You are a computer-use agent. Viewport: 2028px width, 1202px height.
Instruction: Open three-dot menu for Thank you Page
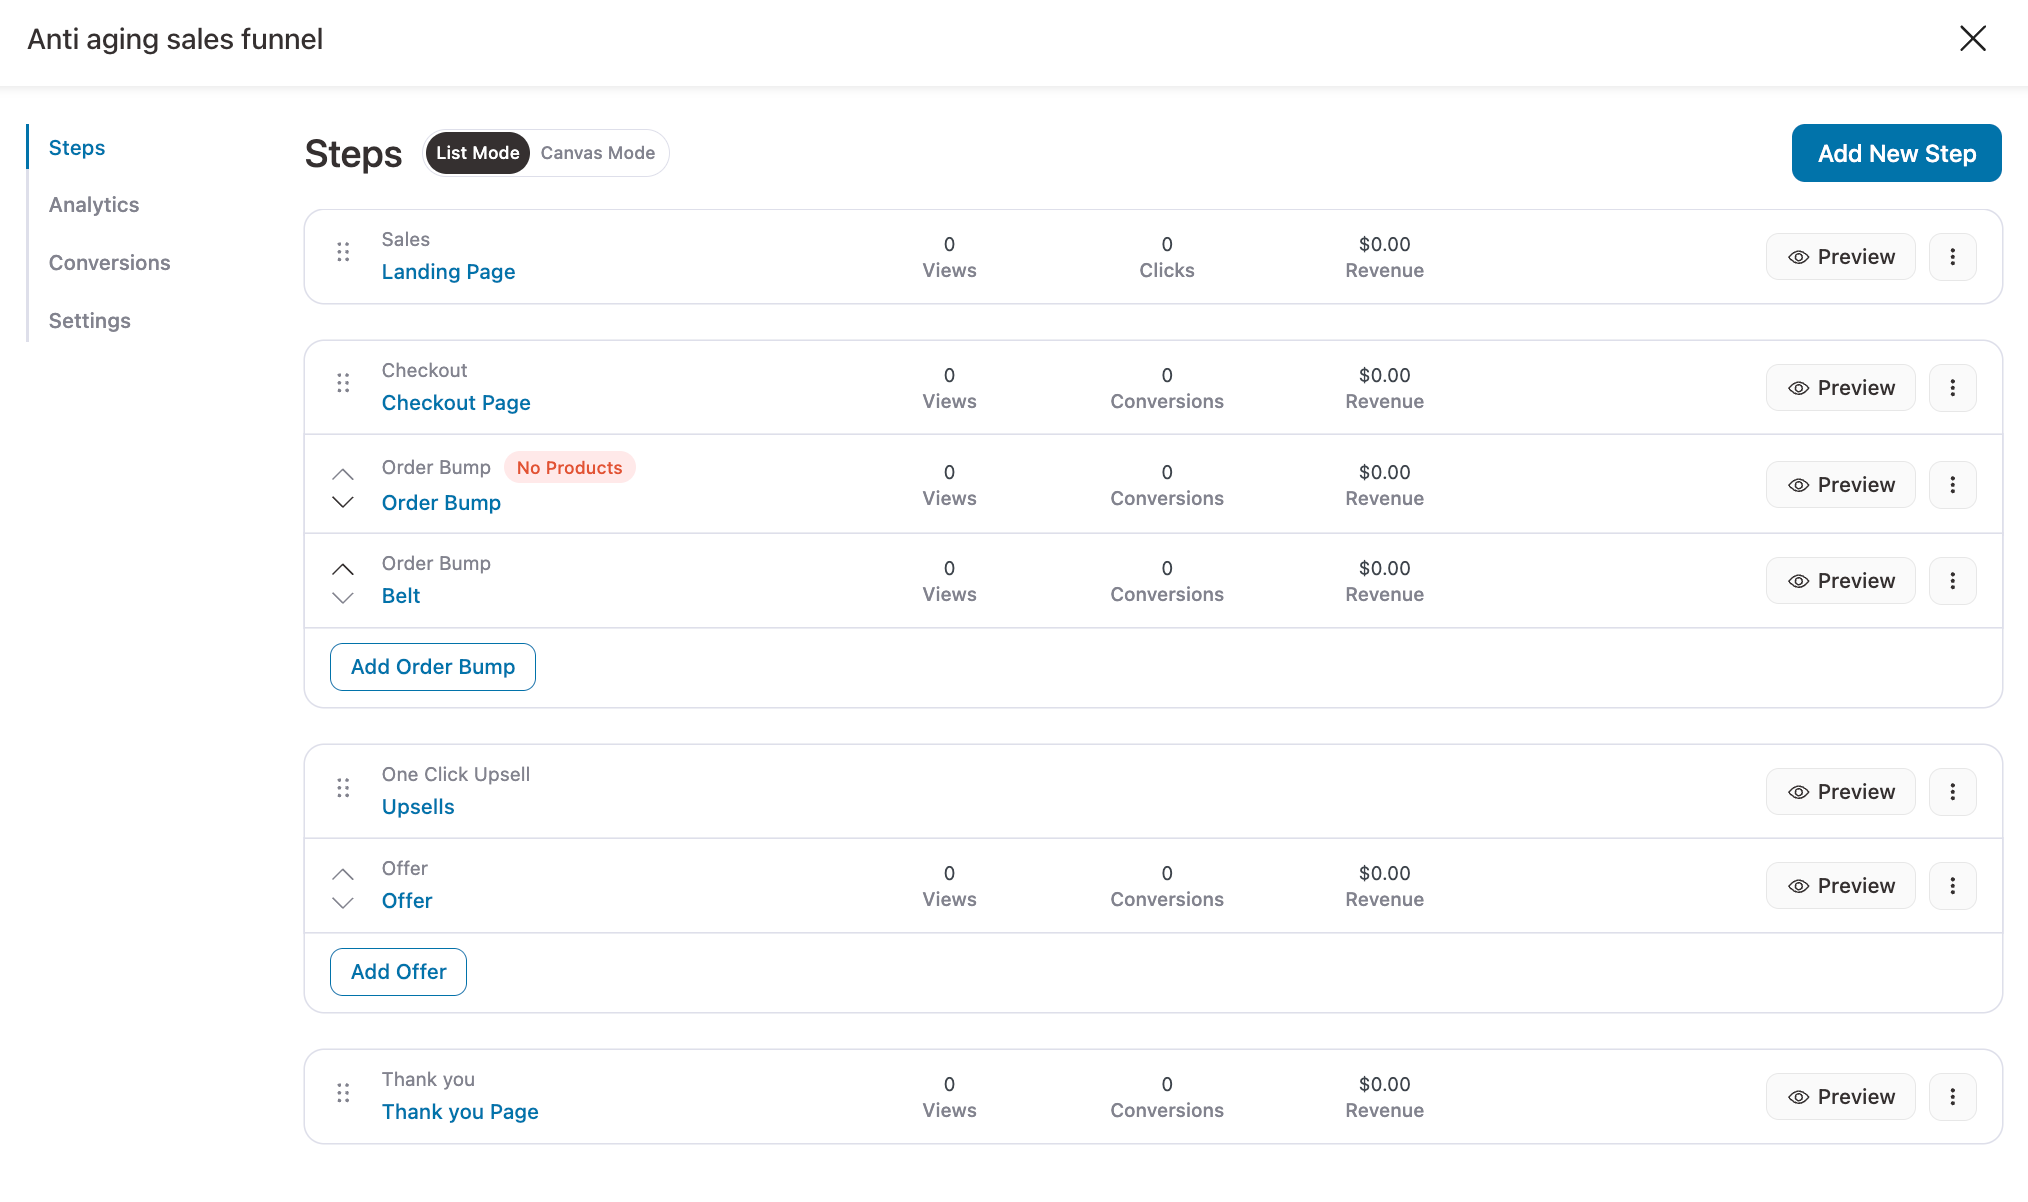[x=1952, y=1097]
